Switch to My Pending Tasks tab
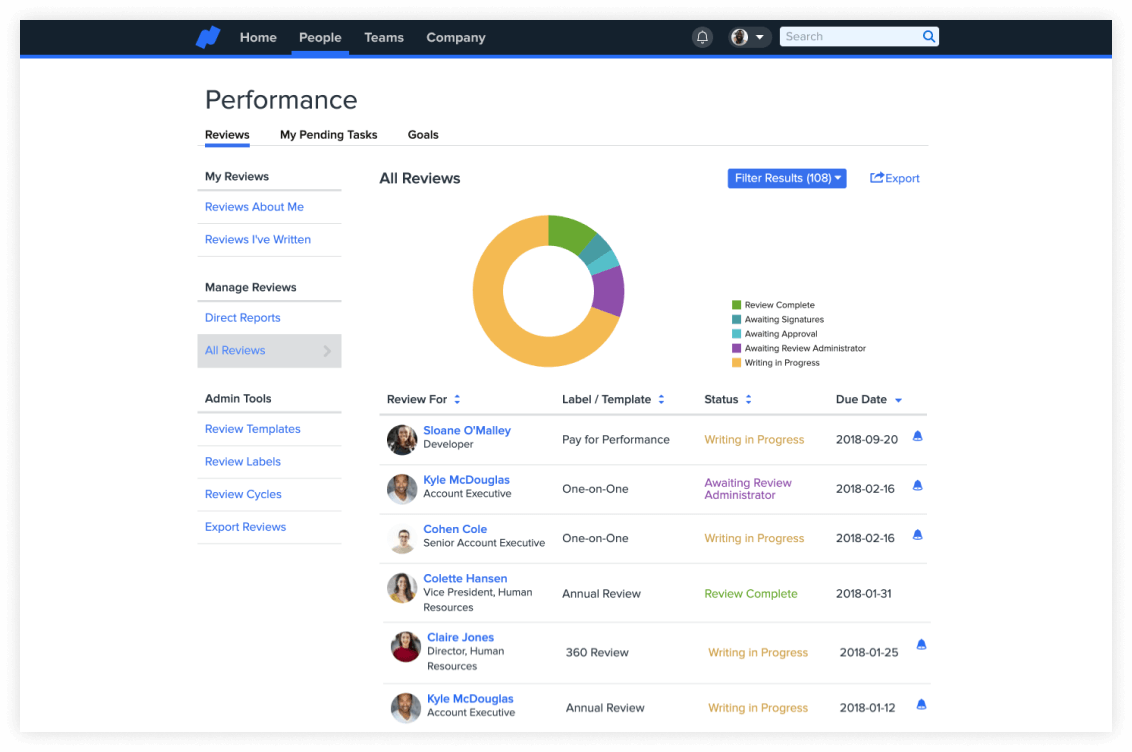Viewport: 1132px width, 752px height. coord(328,135)
